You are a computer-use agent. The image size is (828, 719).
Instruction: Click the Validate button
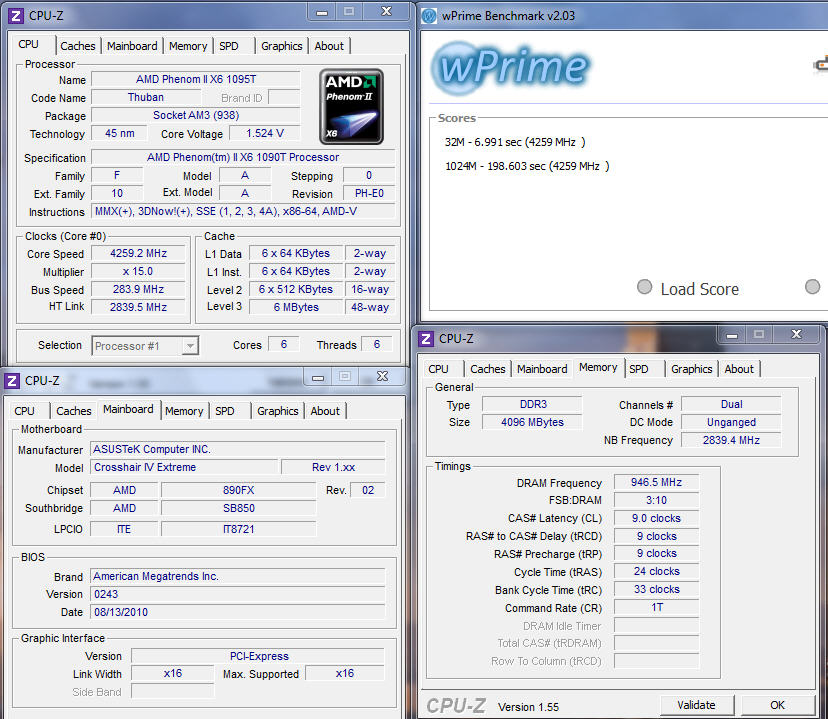coord(696,705)
